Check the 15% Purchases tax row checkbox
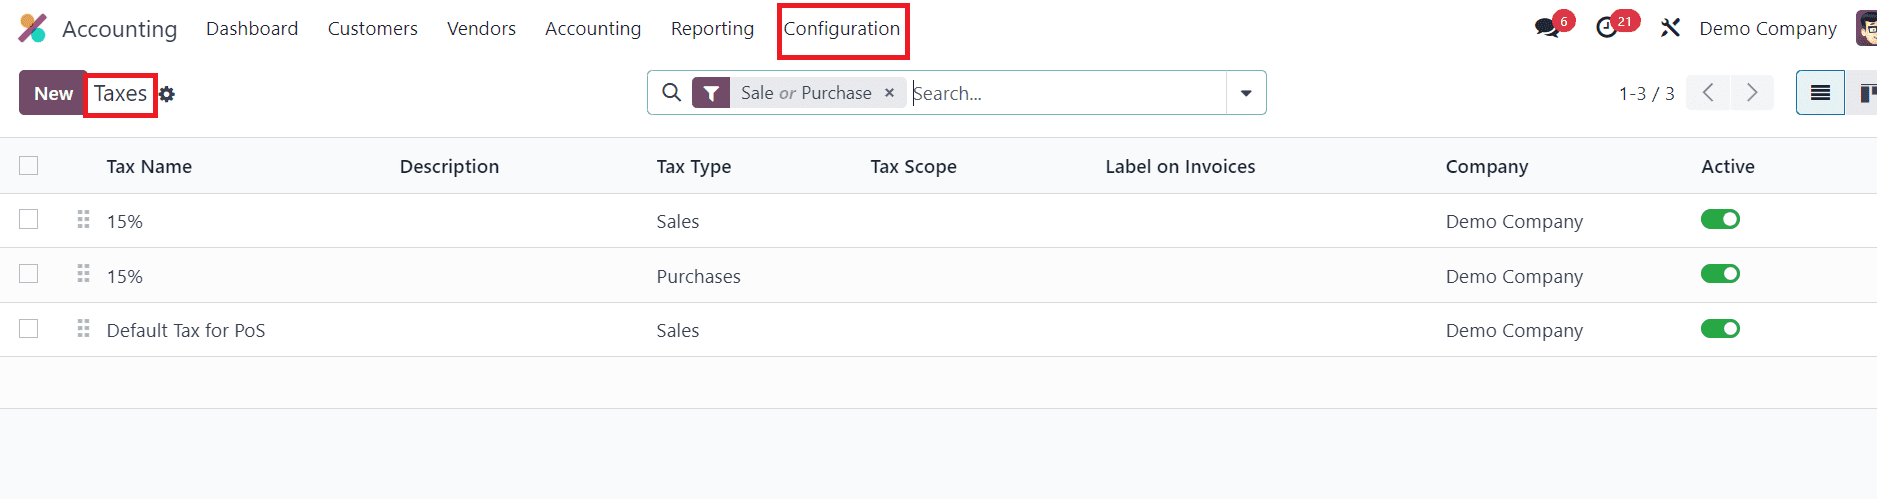This screenshot has height=499, width=1877. tap(29, 274)
